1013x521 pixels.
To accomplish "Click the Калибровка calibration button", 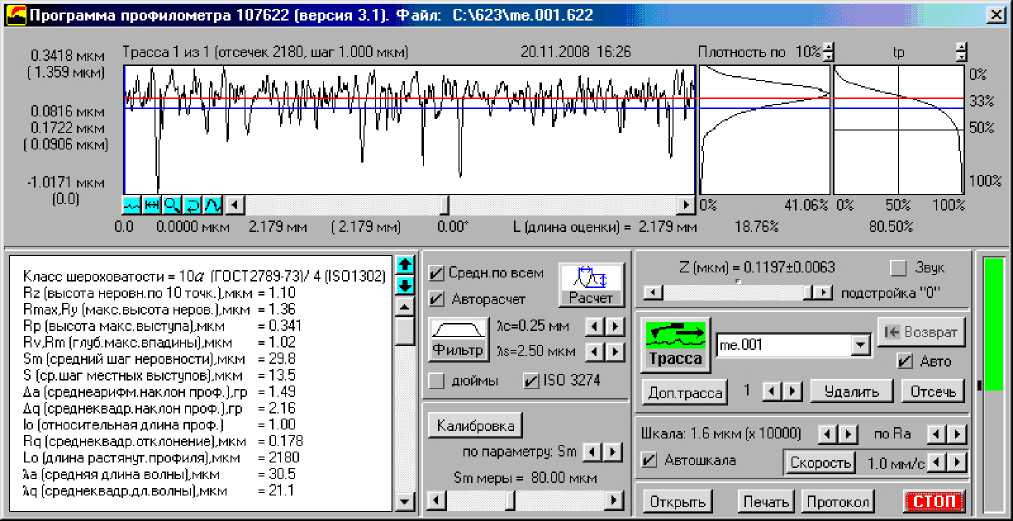I will pyautogui.click(x=475, y=425).
